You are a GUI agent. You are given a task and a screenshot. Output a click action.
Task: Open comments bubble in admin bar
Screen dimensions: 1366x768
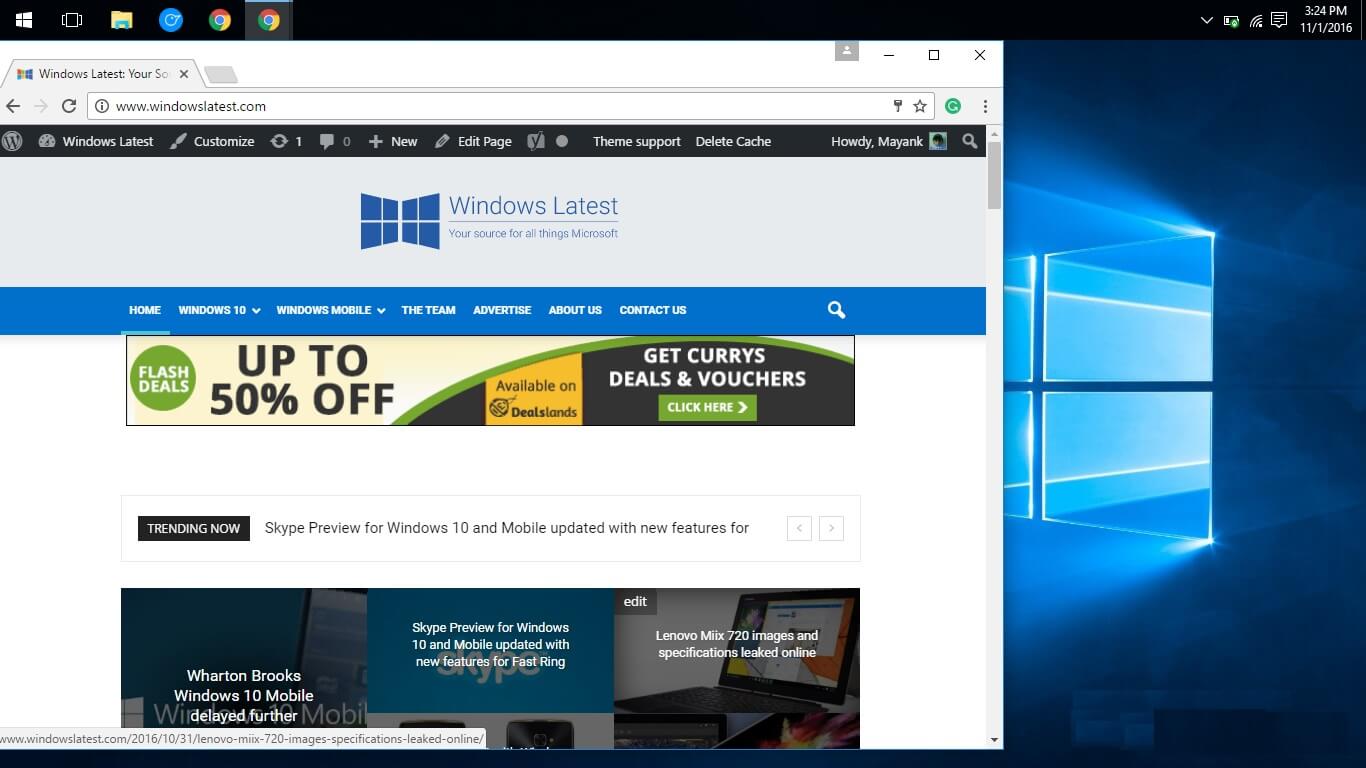pos(335,141)
